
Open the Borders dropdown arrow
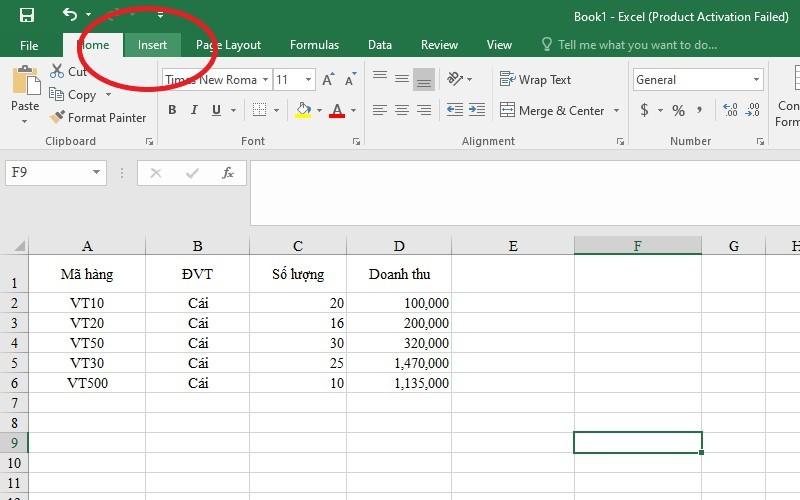pos(277,110)
